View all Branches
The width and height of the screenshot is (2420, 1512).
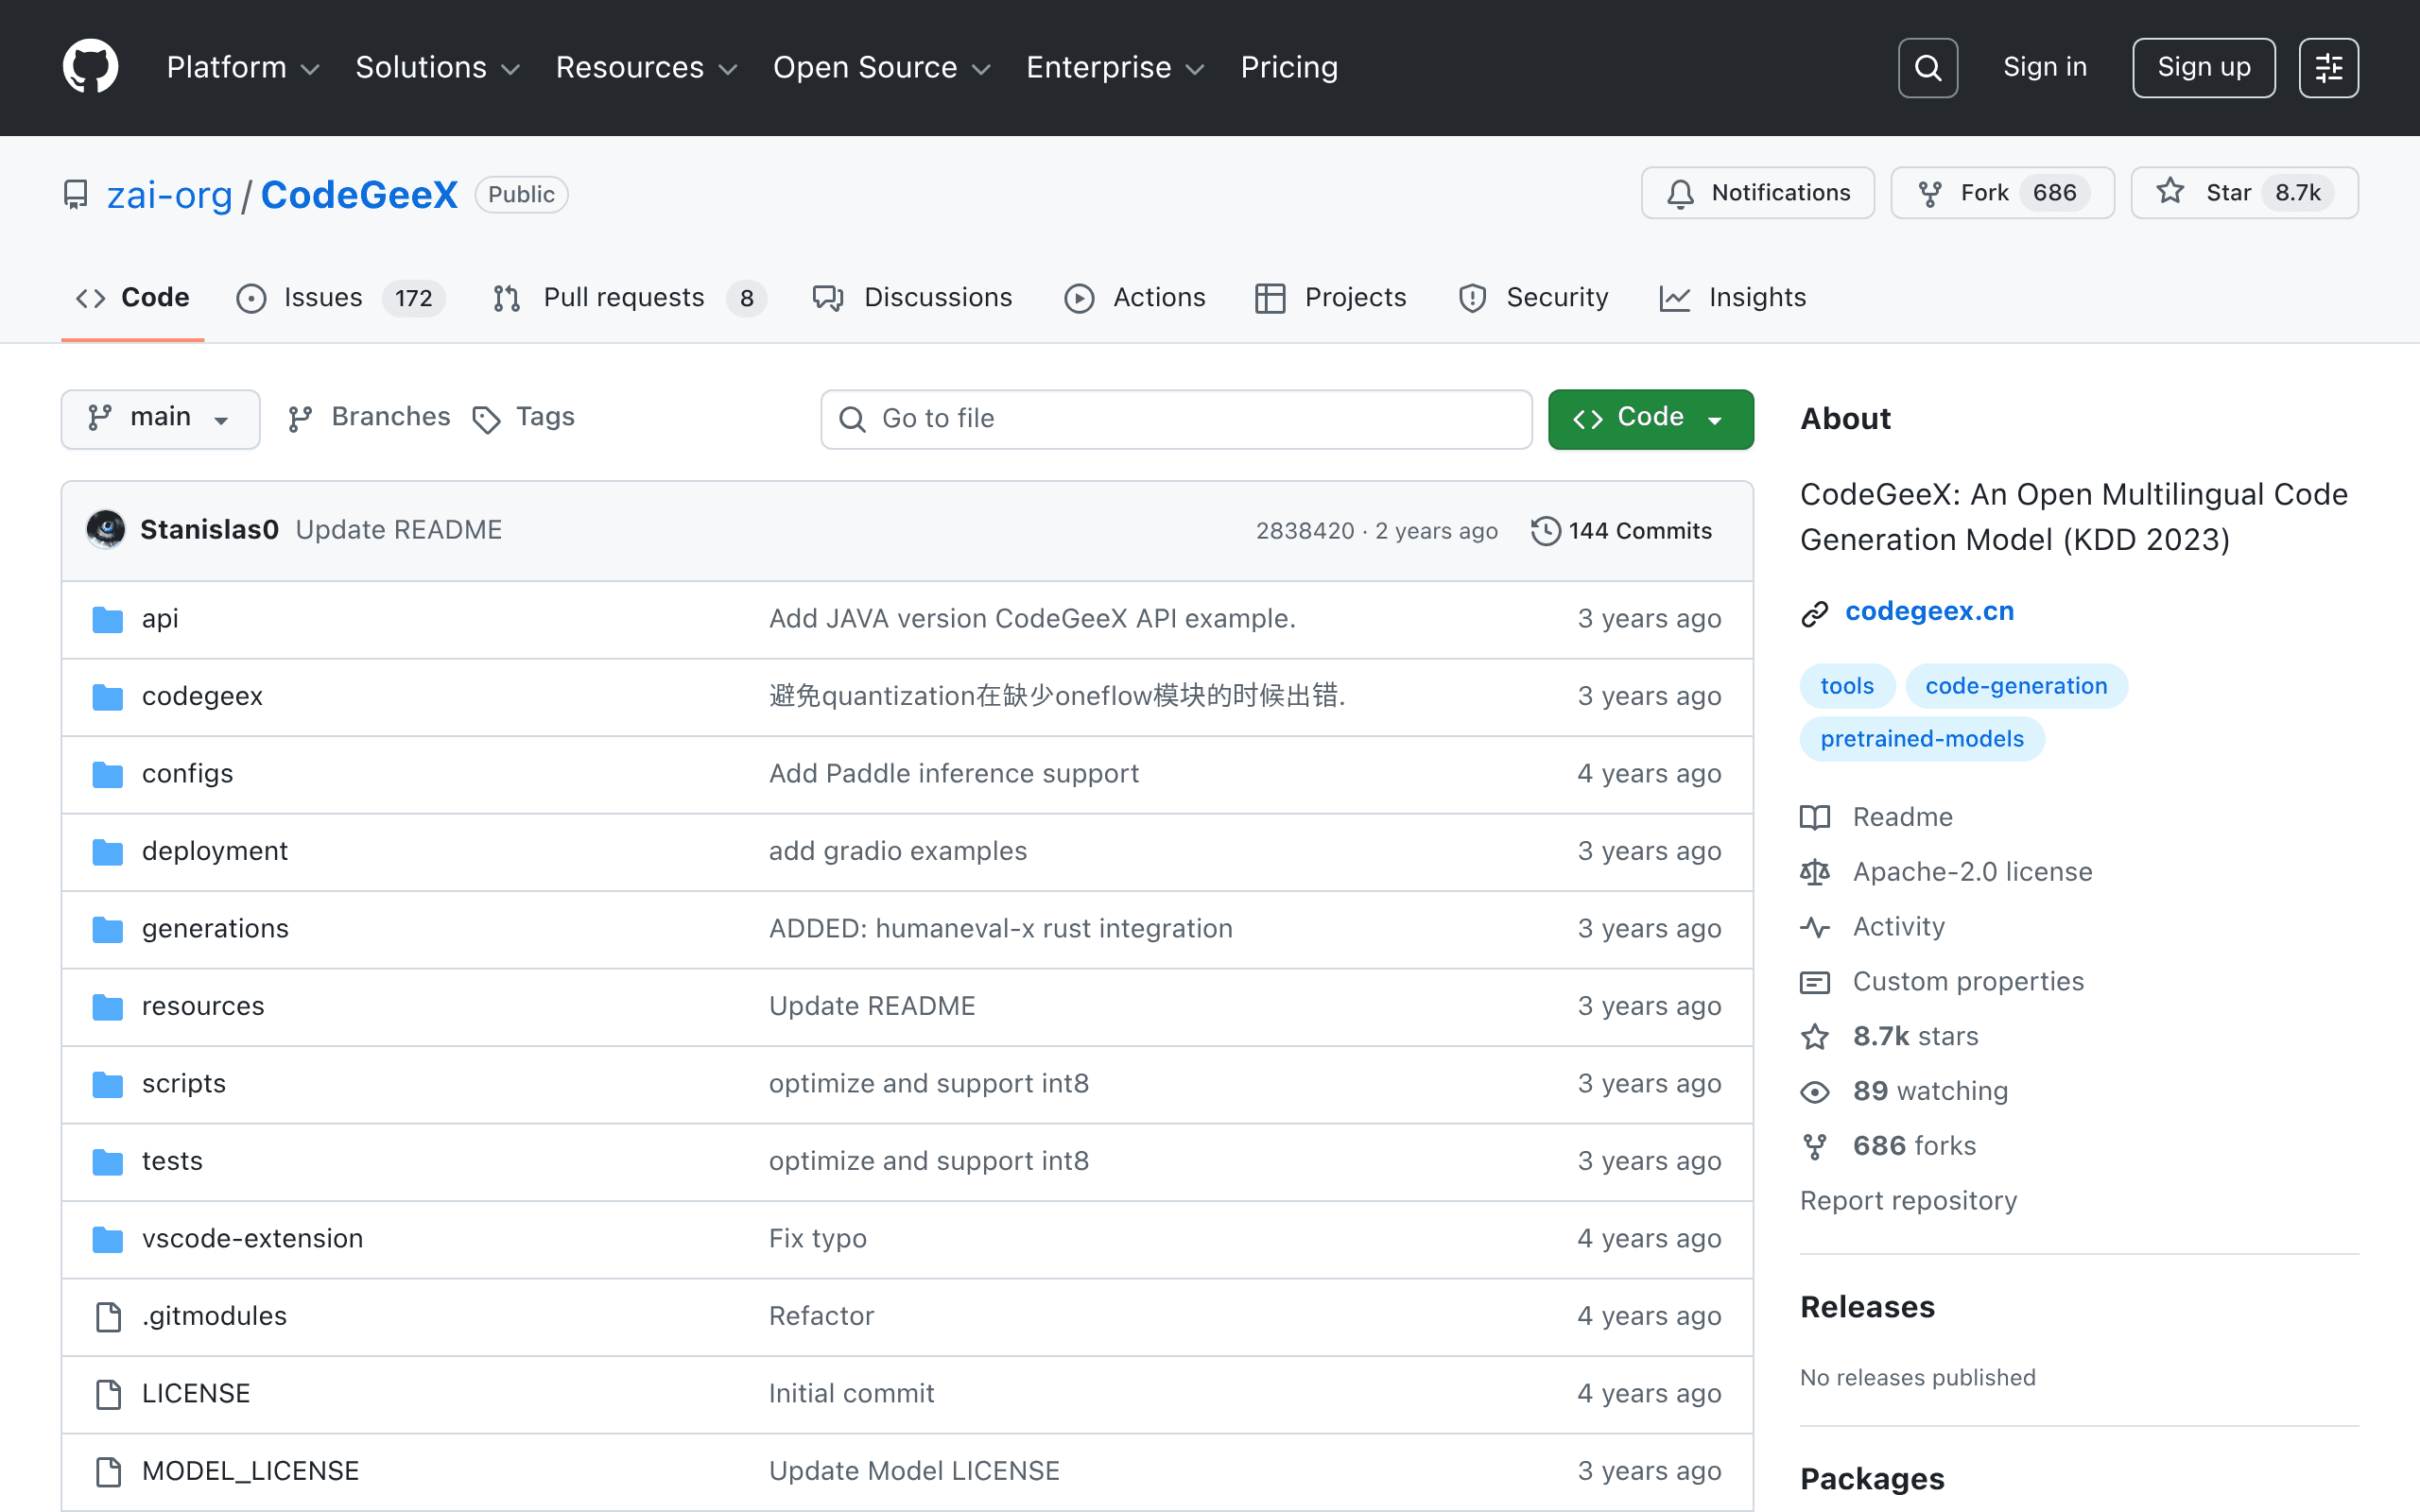pyautogui.click(x=369, y=418)
